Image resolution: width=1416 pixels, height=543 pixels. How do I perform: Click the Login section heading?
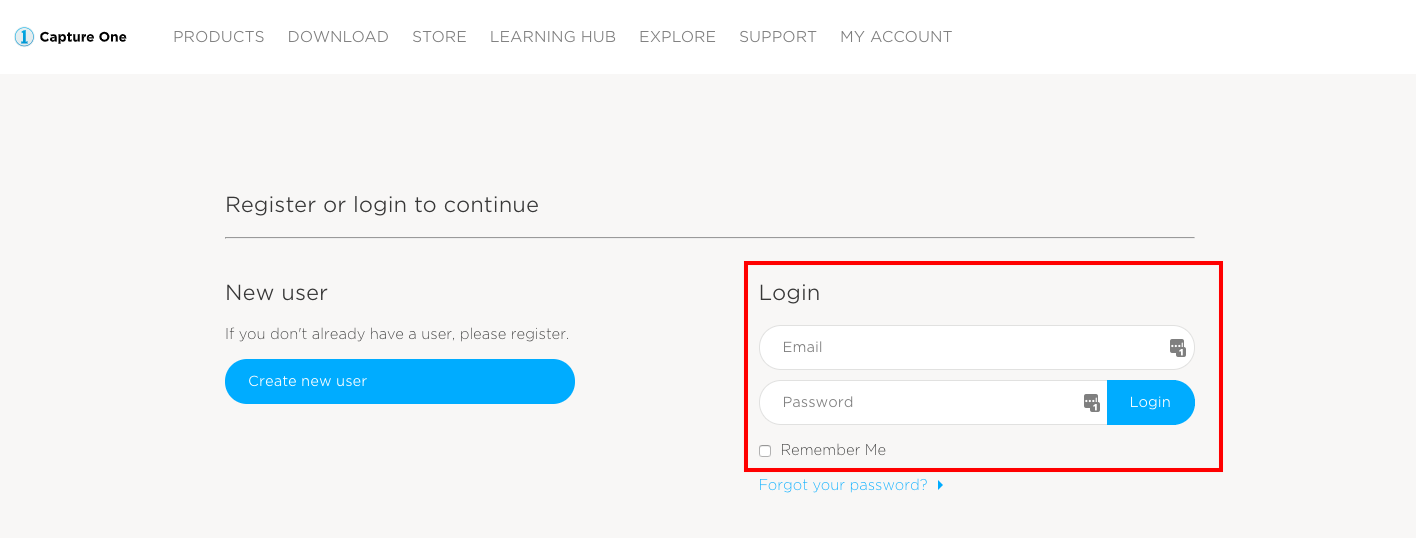click(789, 293)
